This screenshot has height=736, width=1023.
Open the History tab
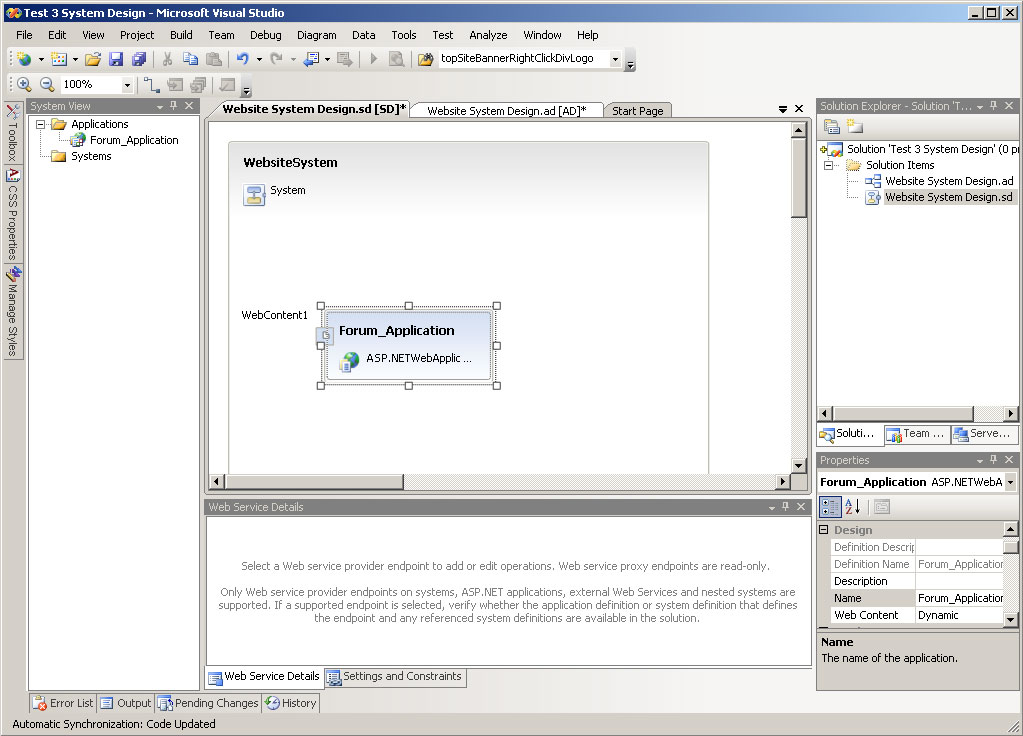click(291, 703)
